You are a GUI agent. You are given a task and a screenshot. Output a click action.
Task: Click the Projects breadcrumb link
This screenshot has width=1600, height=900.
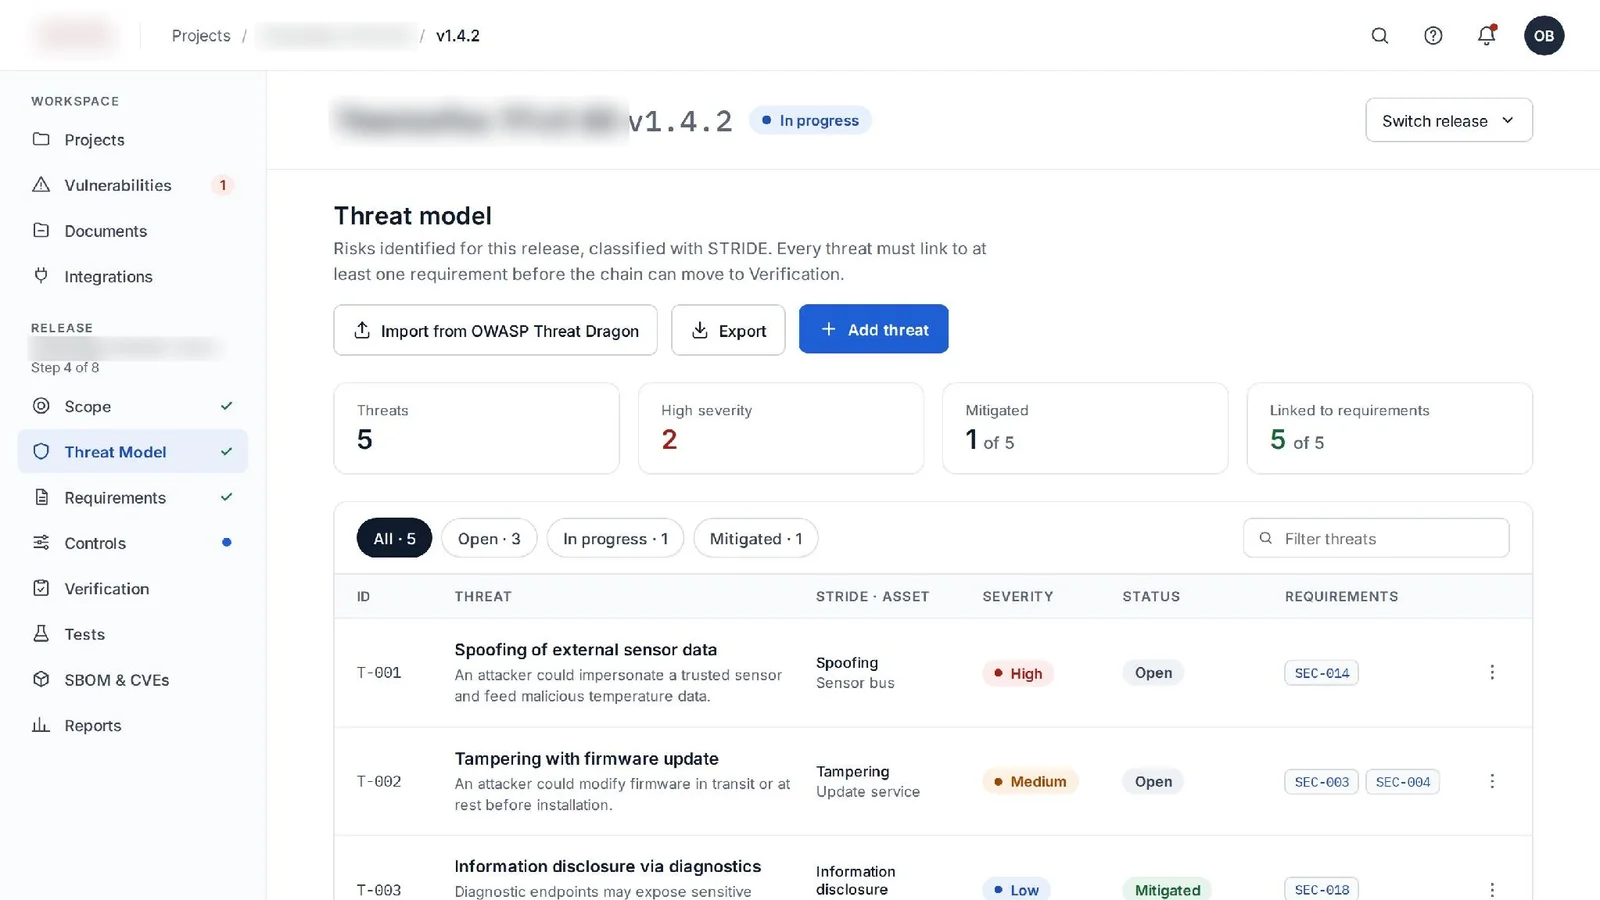tap(201, 36)
